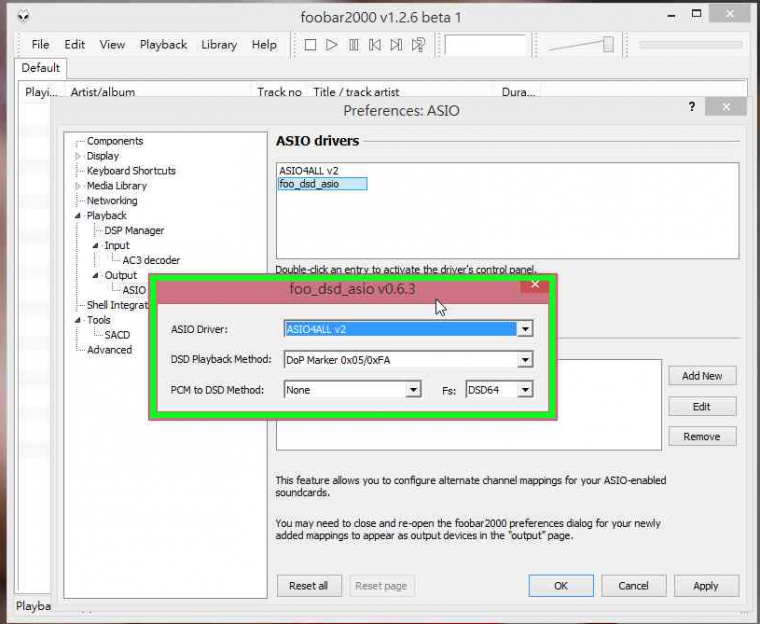Viewport: 760px width, 624px height.
Task: Collapse the Playback tree node
Action: pyautogui.click(x=78, y=216)
